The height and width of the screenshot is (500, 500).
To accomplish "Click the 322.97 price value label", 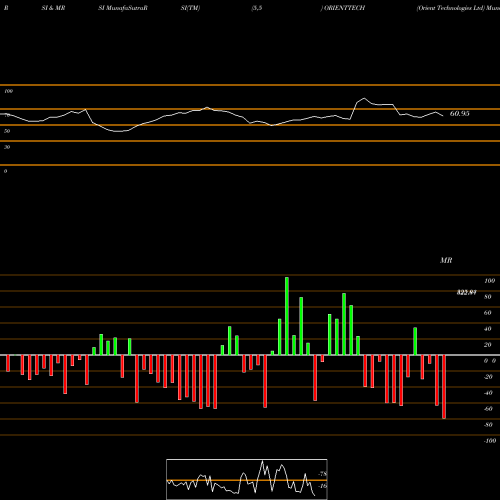I will 466,293.
